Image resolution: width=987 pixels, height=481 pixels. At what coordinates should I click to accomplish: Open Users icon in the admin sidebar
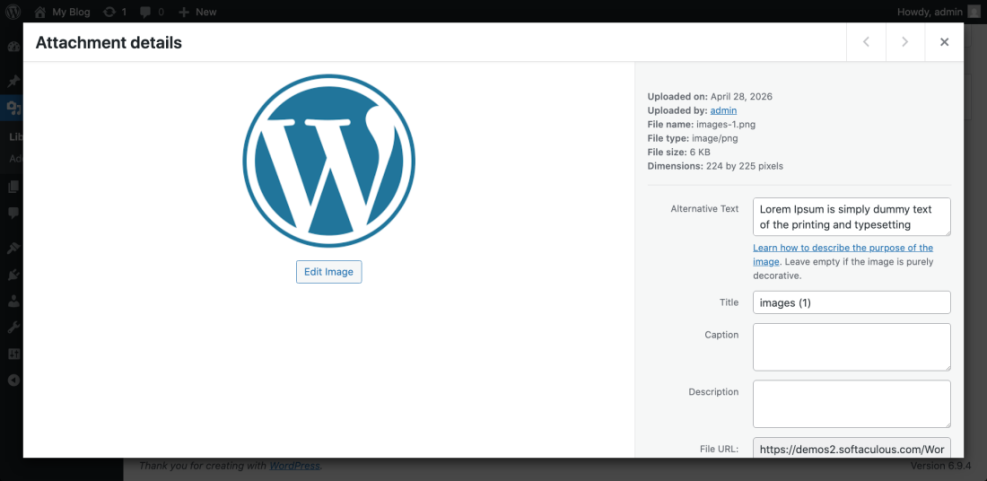pos(13,301)
